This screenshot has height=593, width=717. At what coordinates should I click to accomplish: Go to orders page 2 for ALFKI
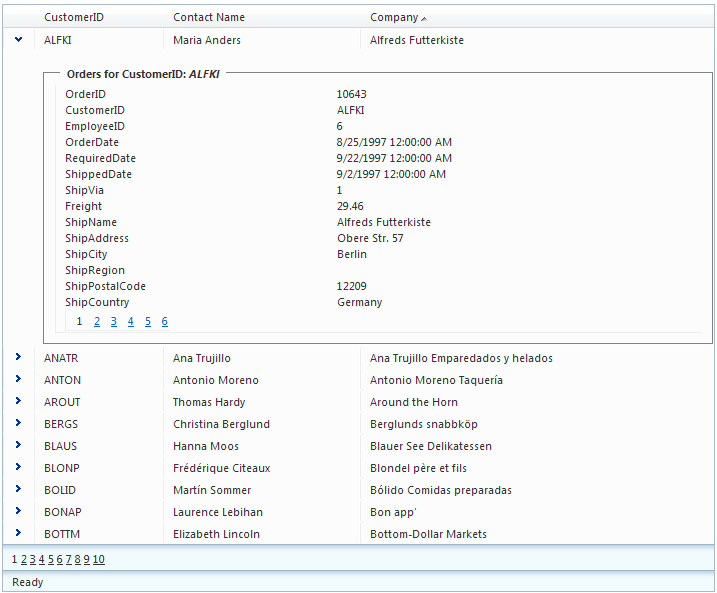point(97,321)
